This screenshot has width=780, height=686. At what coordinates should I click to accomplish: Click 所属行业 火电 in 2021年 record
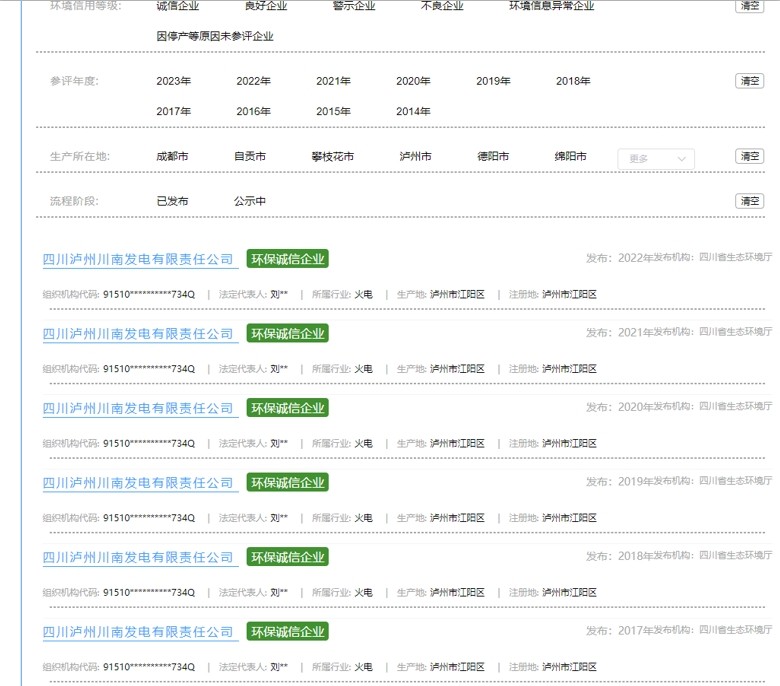[x=342, y=369]
